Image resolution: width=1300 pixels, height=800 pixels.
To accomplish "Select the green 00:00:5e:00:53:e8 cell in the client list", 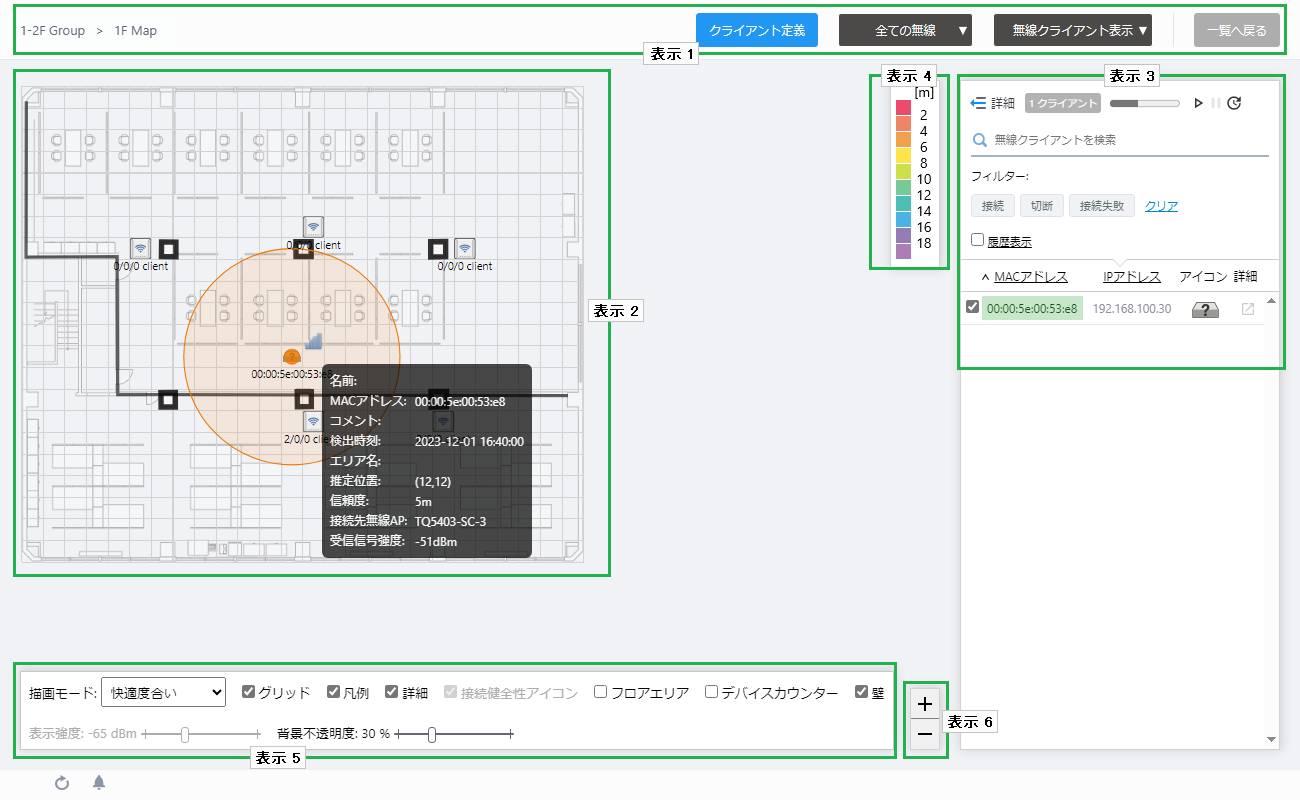I will (1032, 309).
